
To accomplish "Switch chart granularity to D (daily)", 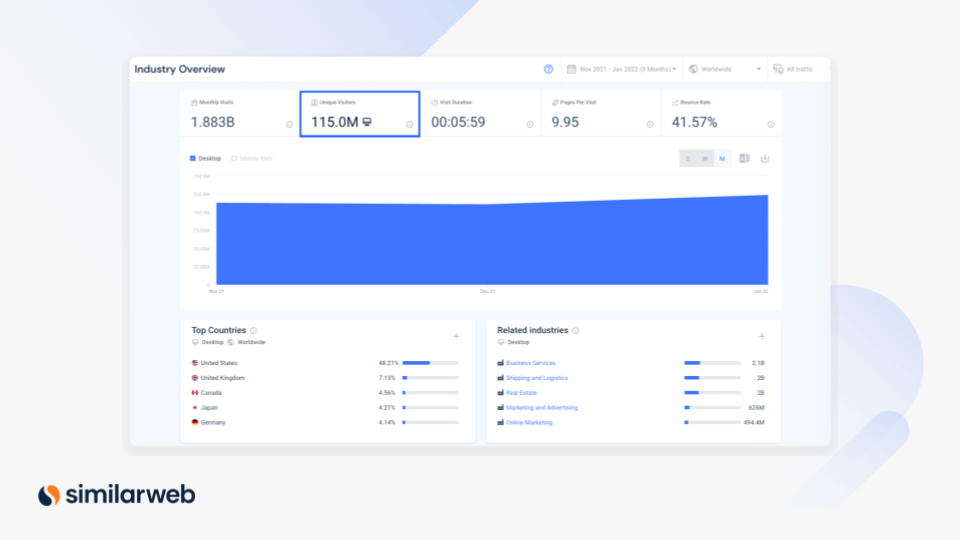I will coord(688,158).
